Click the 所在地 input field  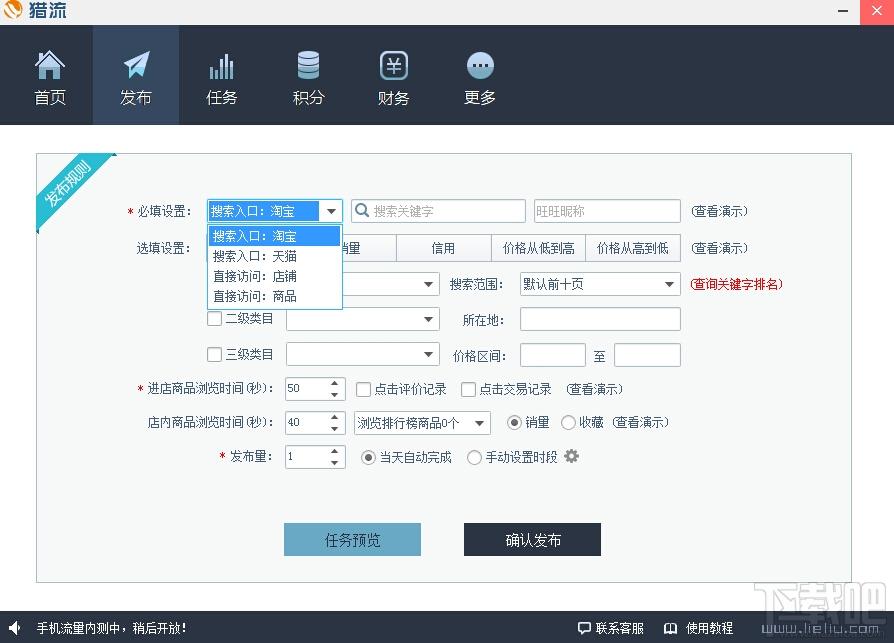[x=600, y=319]
